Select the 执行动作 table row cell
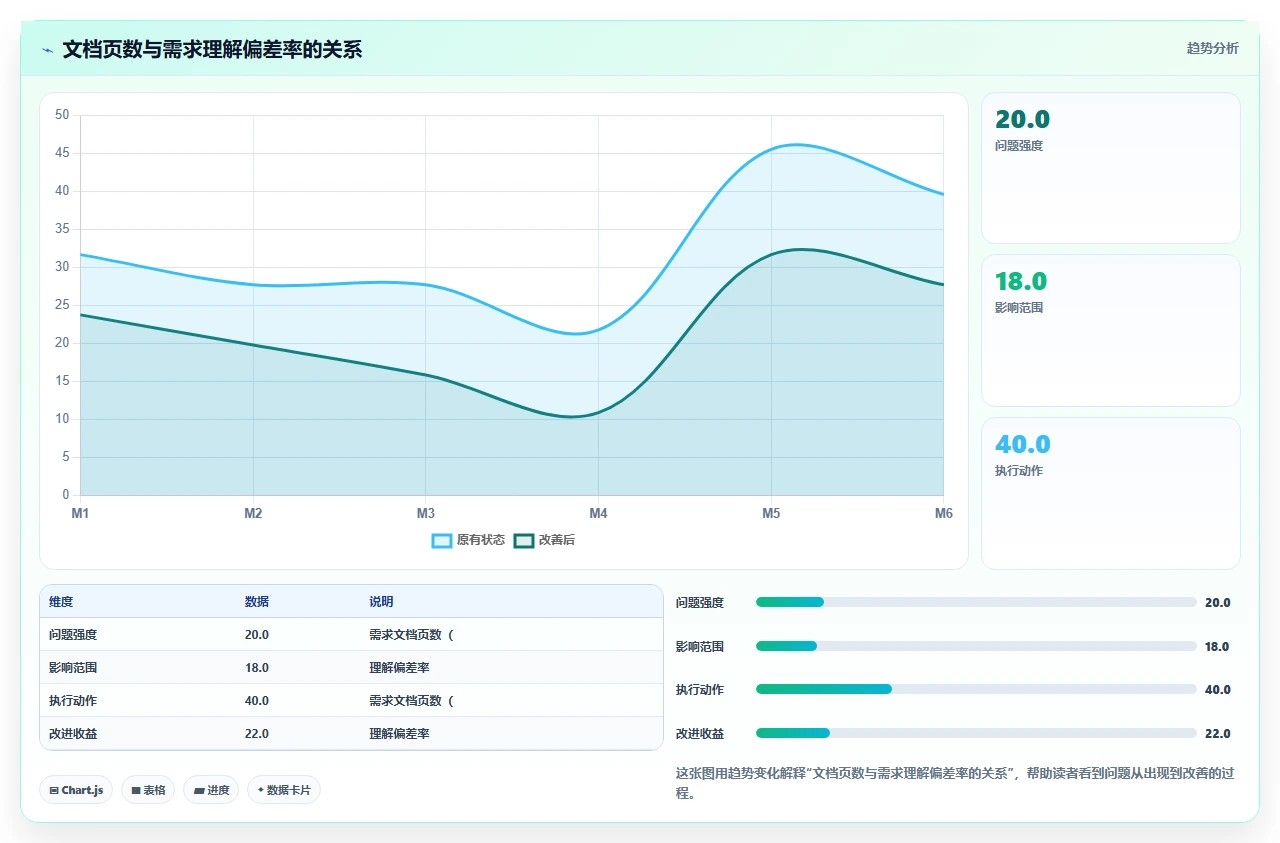The height and width of the screenshot is (843, 1280). pos(73,700)
